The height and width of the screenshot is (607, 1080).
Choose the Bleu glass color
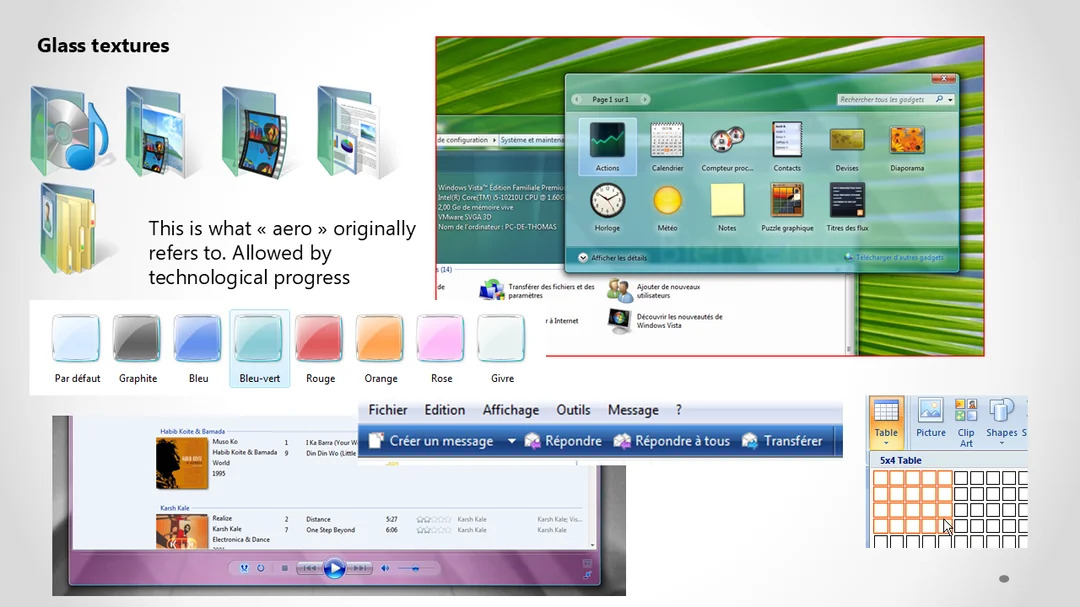pos(198,349)
